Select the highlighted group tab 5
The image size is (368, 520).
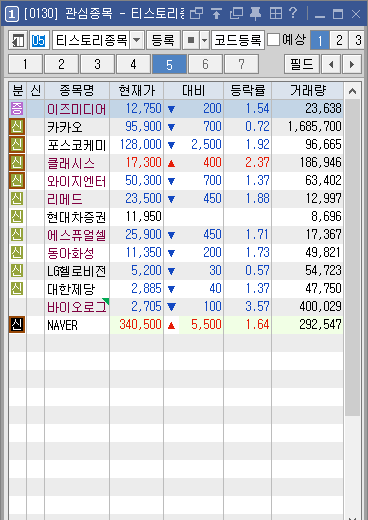click(x=169, y=64)
